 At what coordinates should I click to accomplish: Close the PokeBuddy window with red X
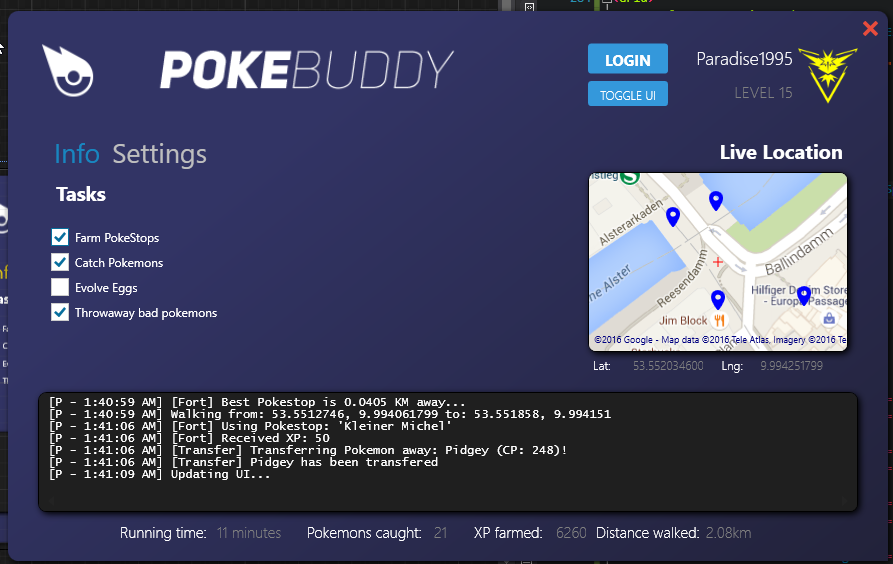(870, 28)
